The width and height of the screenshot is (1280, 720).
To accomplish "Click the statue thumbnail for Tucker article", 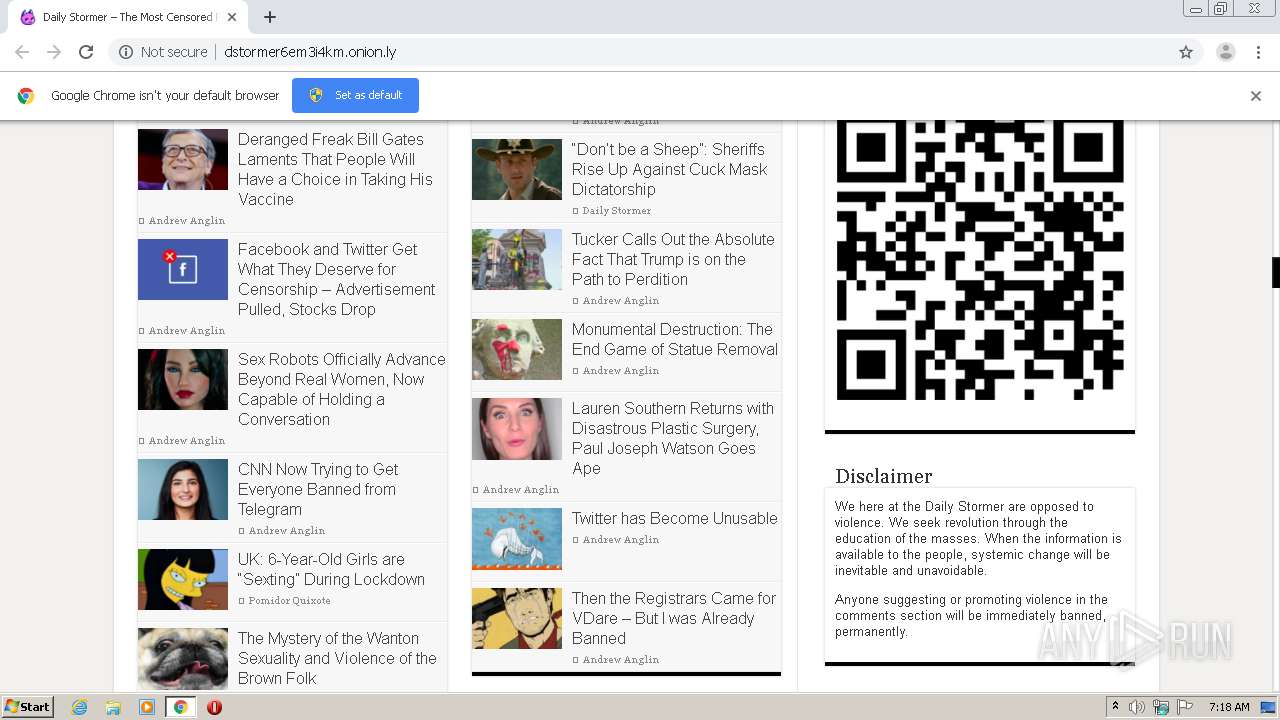I will tap(517, 259).
